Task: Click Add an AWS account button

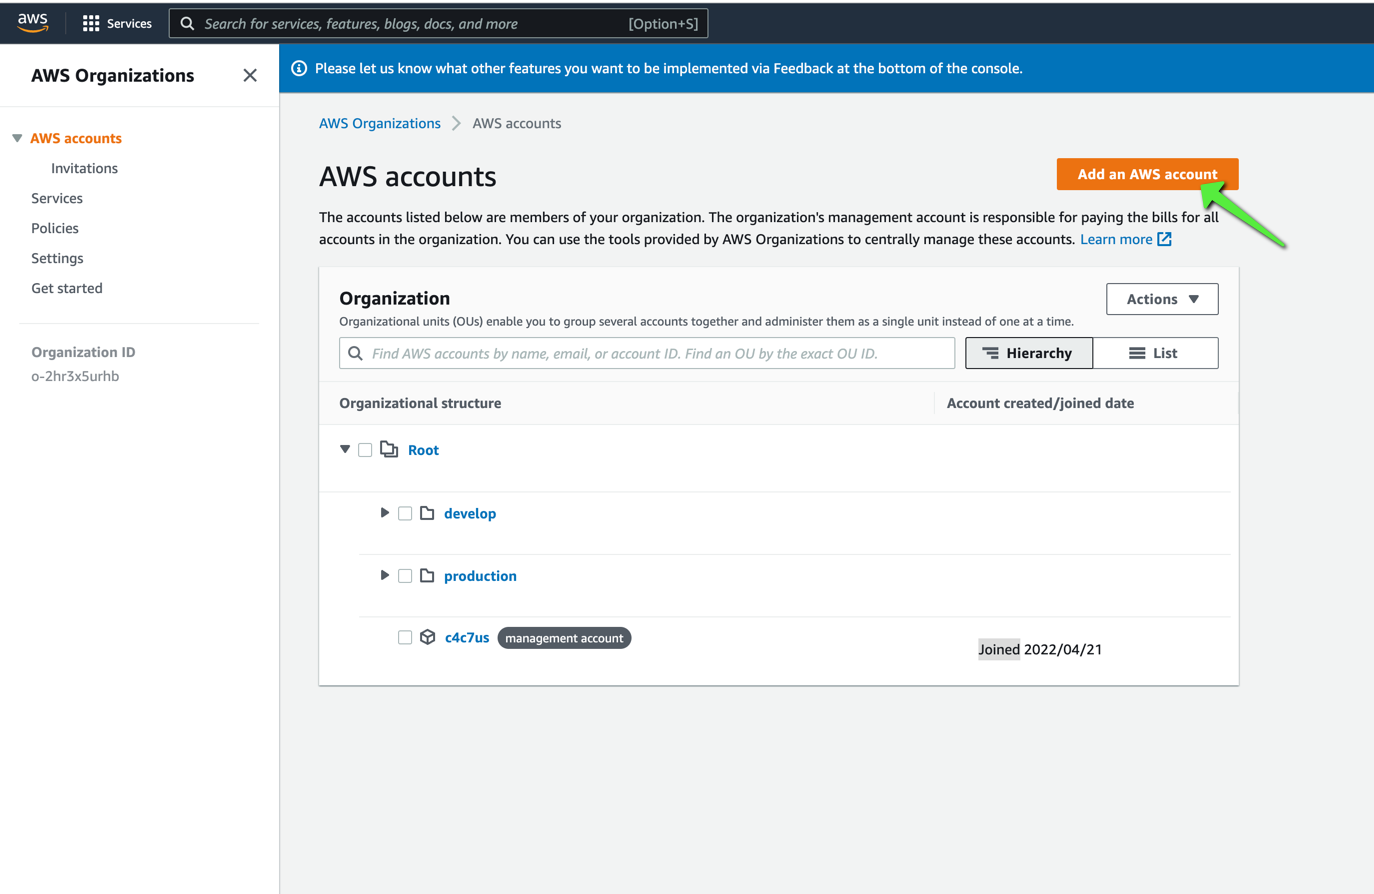Action: pos(1147,174)
